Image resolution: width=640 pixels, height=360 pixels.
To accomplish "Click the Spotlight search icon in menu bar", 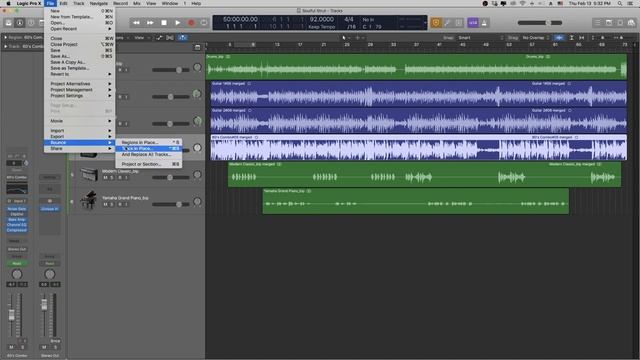I will tap(620, 3).
